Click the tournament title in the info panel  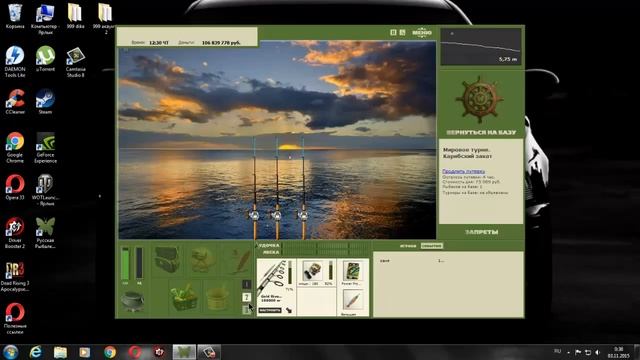(467, 153)
